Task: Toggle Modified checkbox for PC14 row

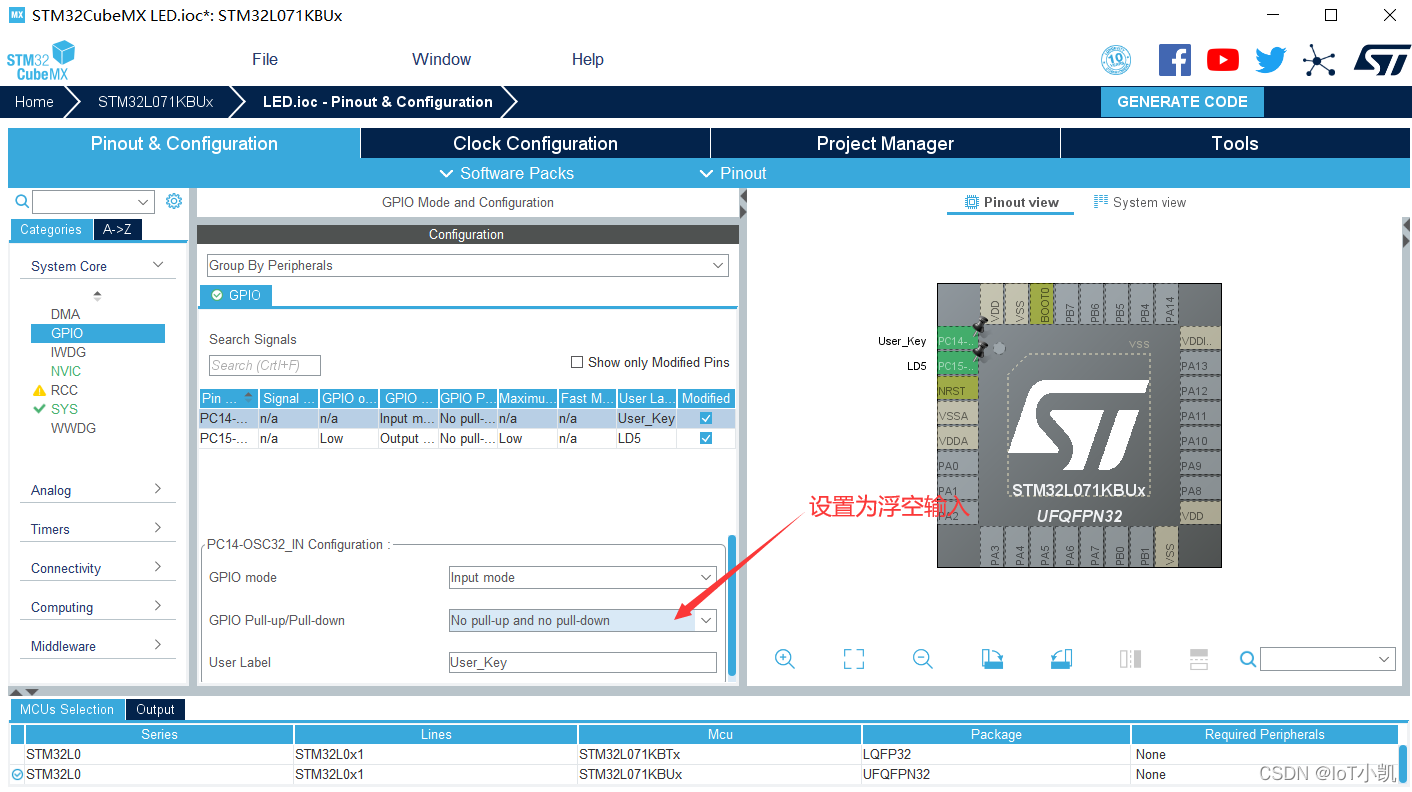Action: 706,418
